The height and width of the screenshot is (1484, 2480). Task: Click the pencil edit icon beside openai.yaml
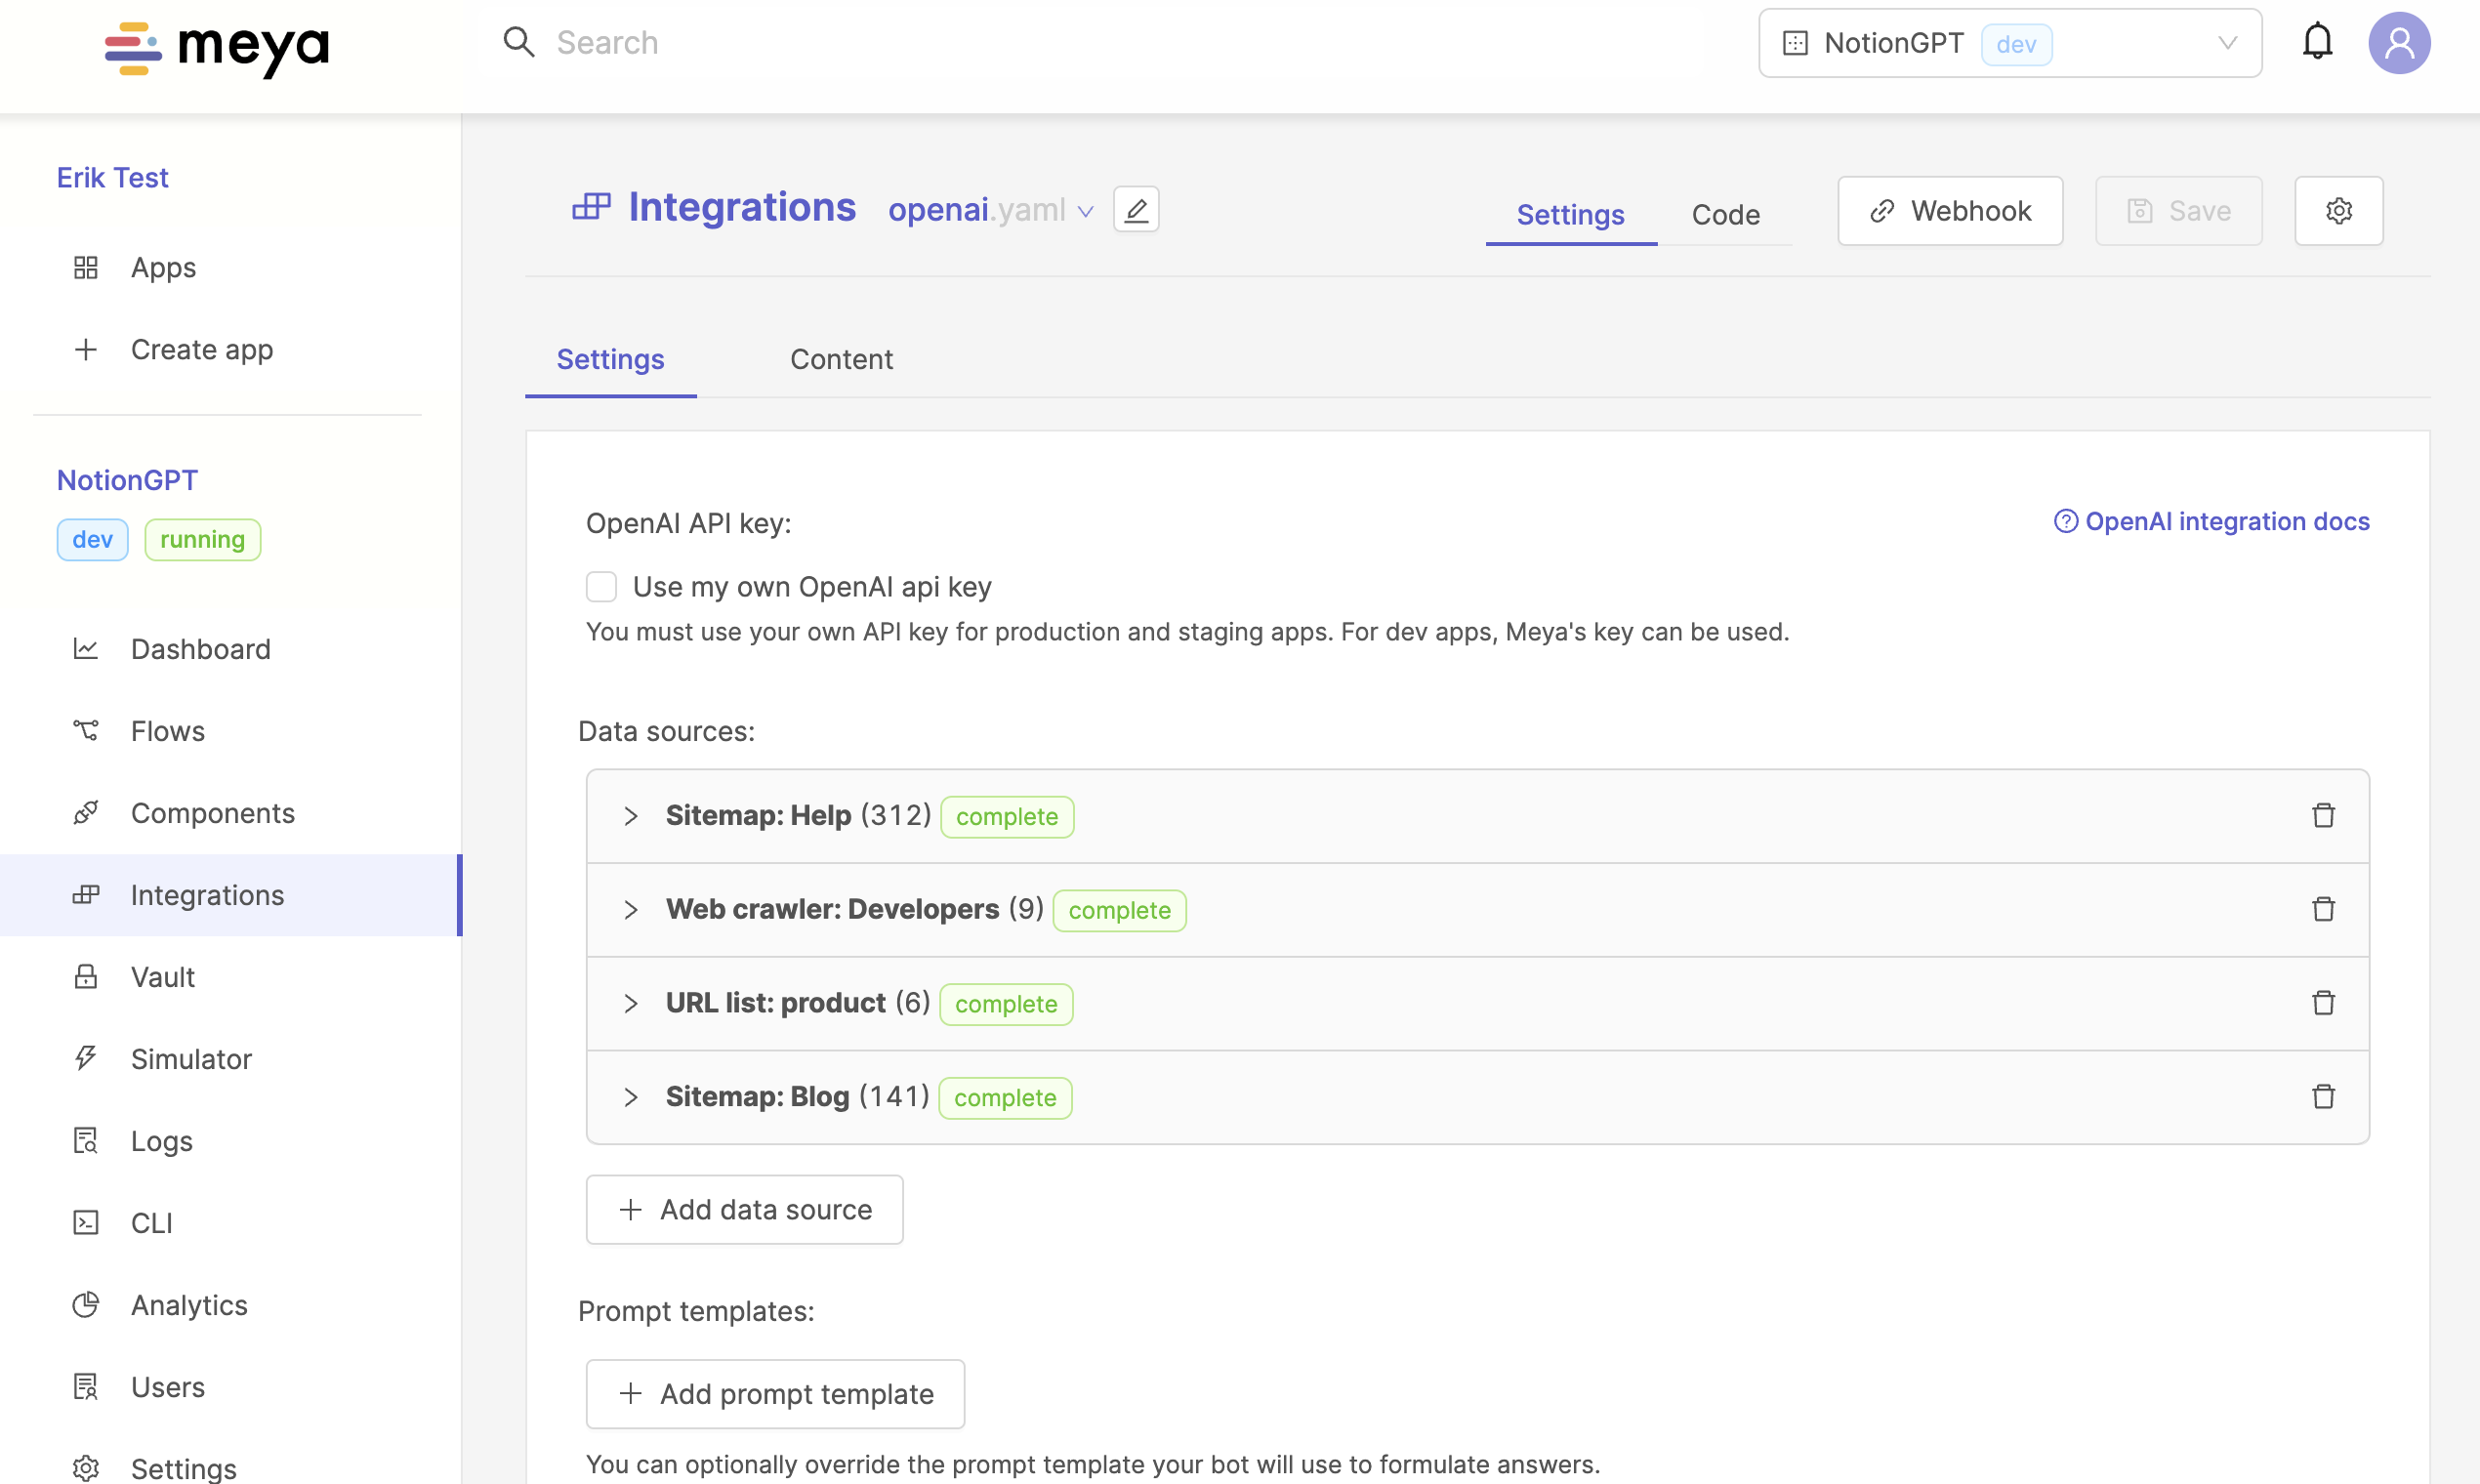click(1136, 210)
